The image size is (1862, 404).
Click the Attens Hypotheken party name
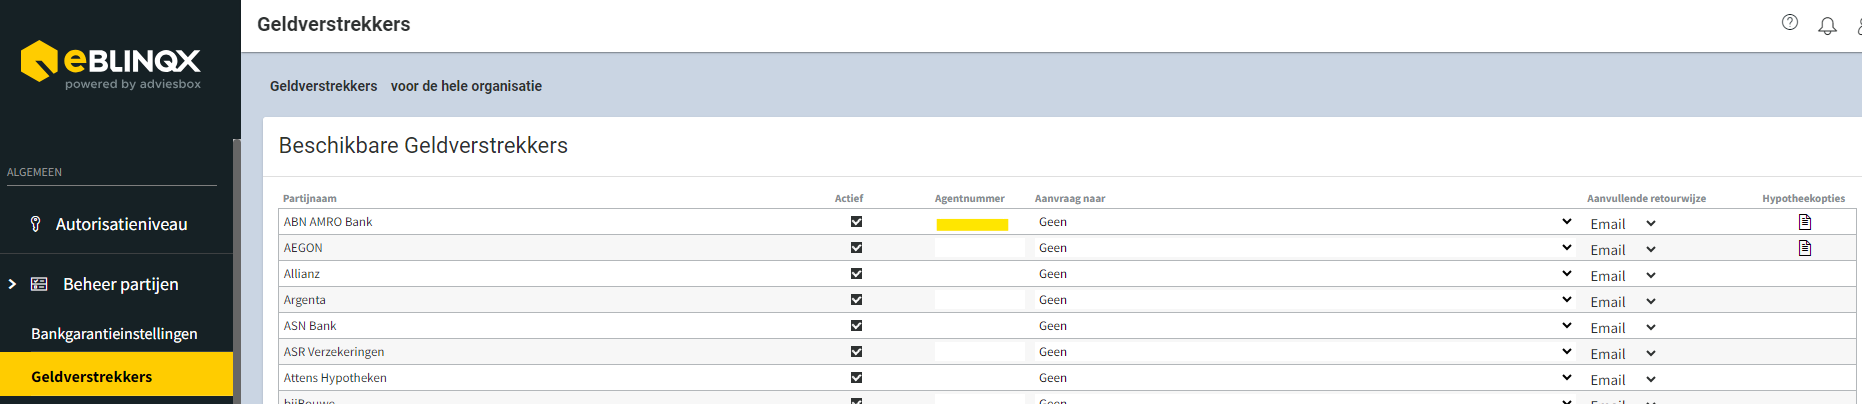pos(335,378)
